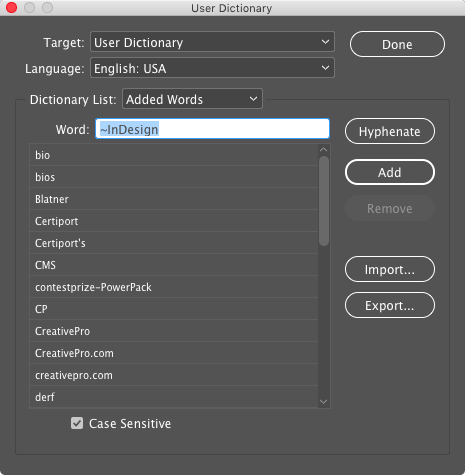Click the word list scroll down arrow
Viewport: 465px width, 475px height.
tap(324, 402)
